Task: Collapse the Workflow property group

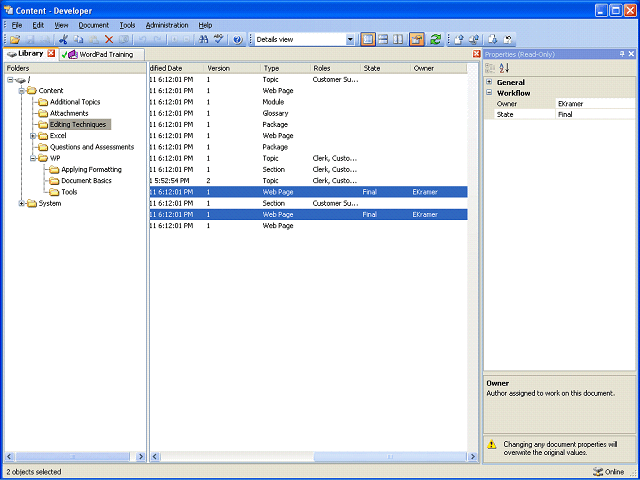Action: click(489, 93)
